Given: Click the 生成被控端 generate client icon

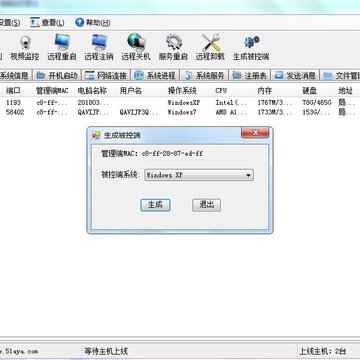Looking at the screenshot, I should (x=251, y=48).
